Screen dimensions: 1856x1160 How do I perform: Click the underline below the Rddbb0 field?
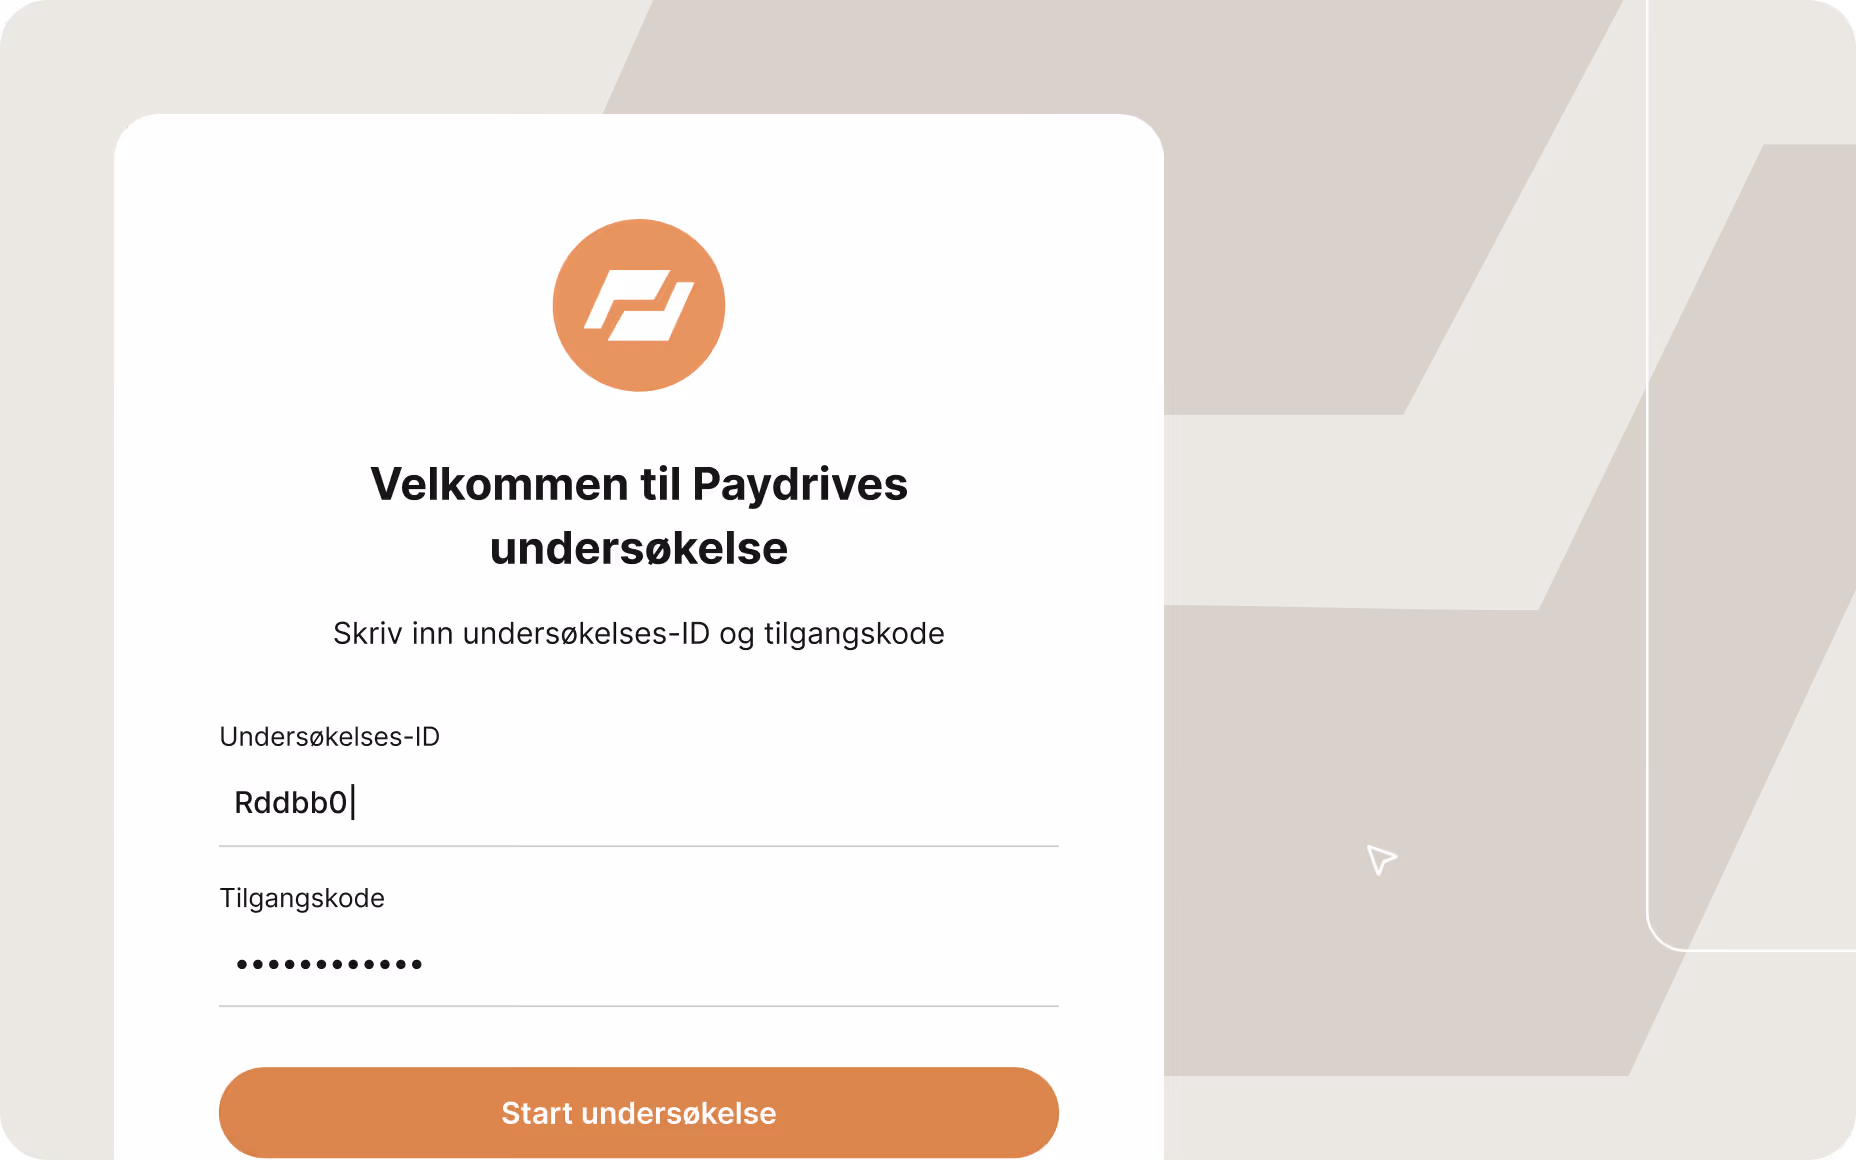(639, 845)
